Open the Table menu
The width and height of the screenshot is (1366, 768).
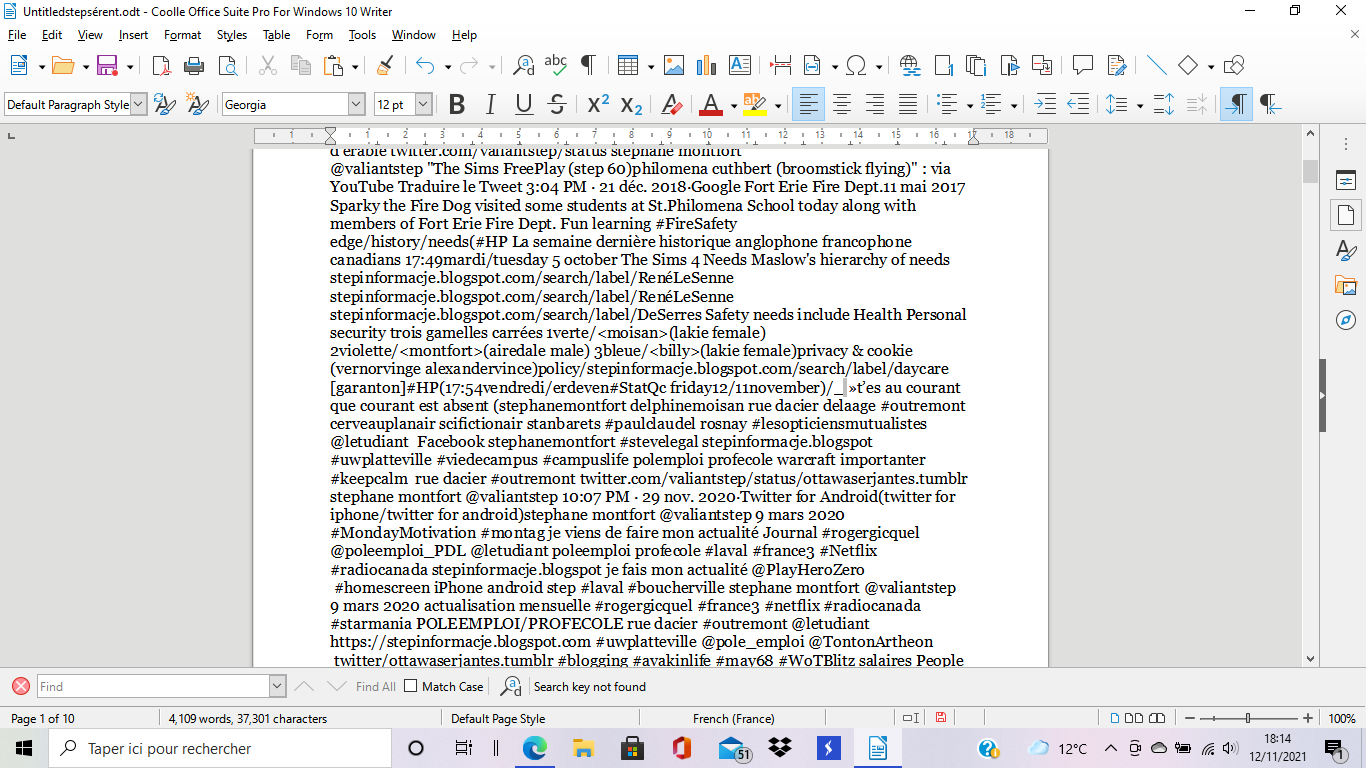click(277, 35)
